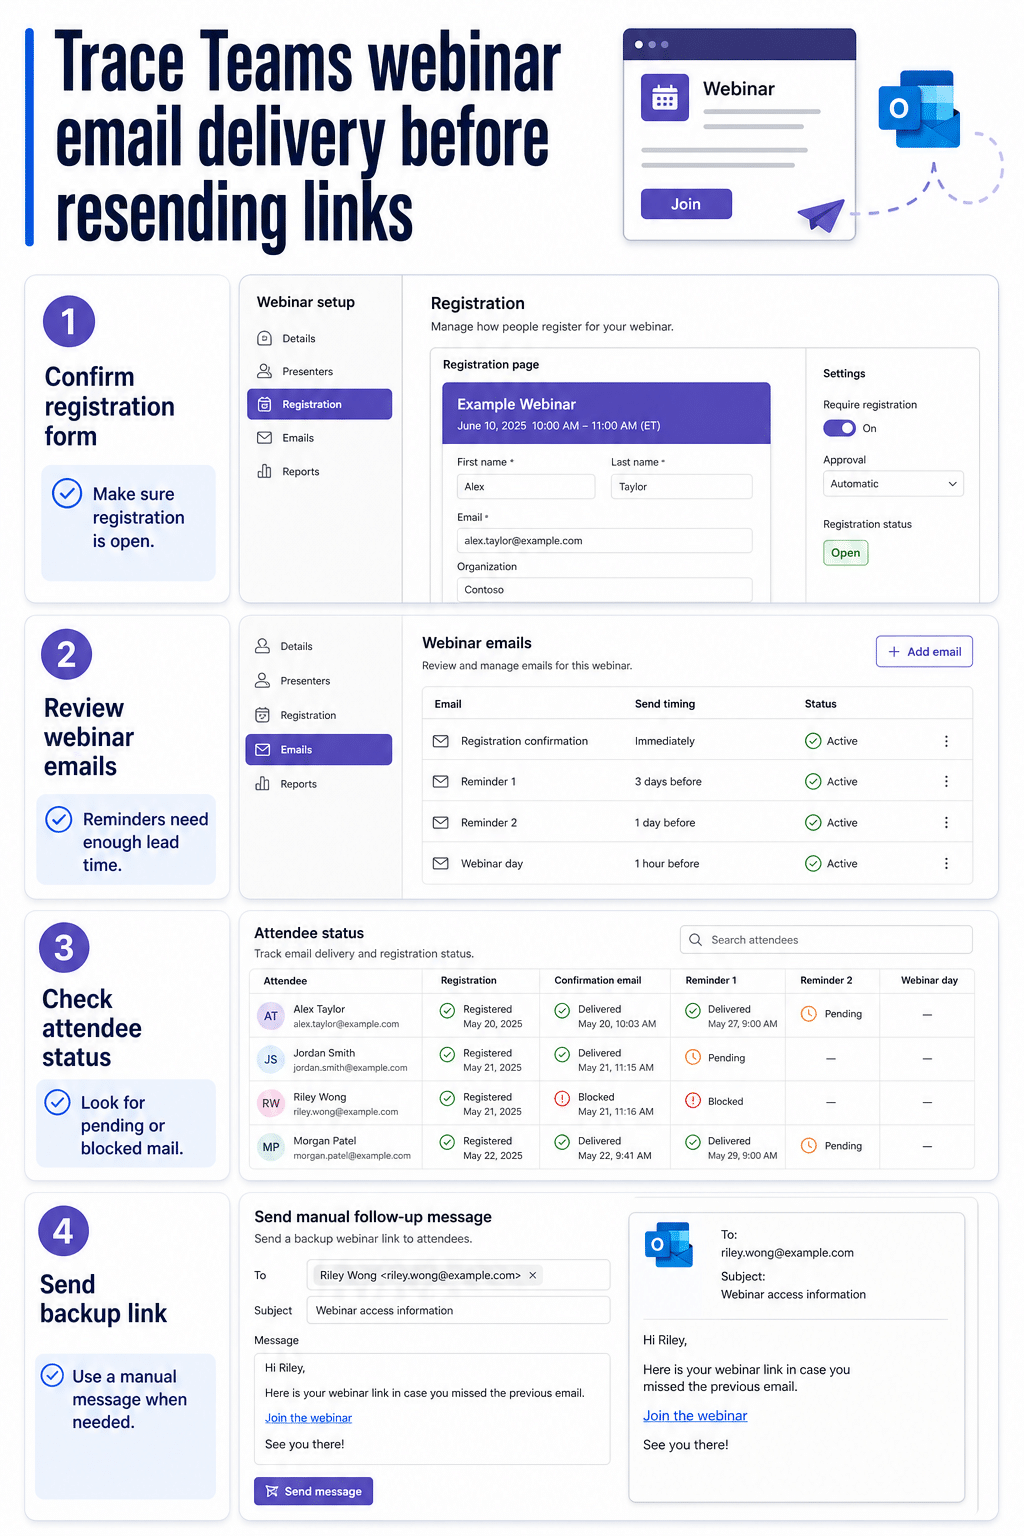This screenshot has height=1536, width=1024.
Task: Click Blocked confirmation email icon for Riley Wong
Action: [x=562, y=1098]
